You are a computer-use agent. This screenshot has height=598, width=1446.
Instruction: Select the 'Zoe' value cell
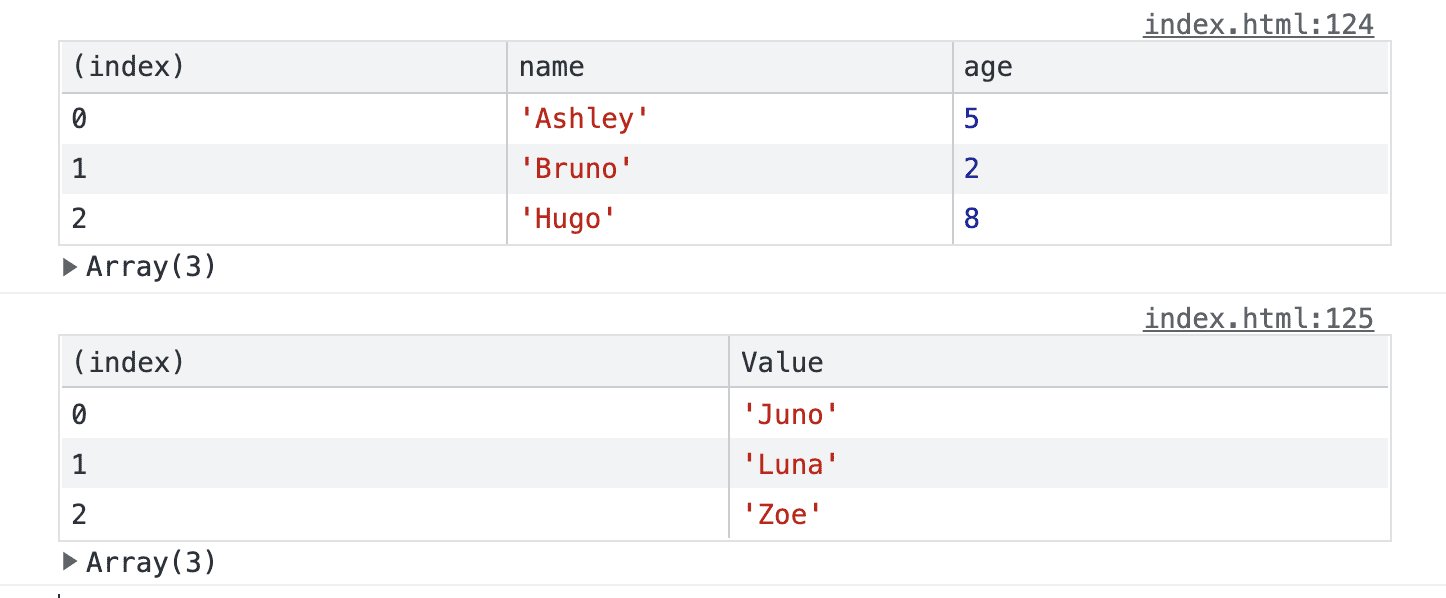[1059, 514]
